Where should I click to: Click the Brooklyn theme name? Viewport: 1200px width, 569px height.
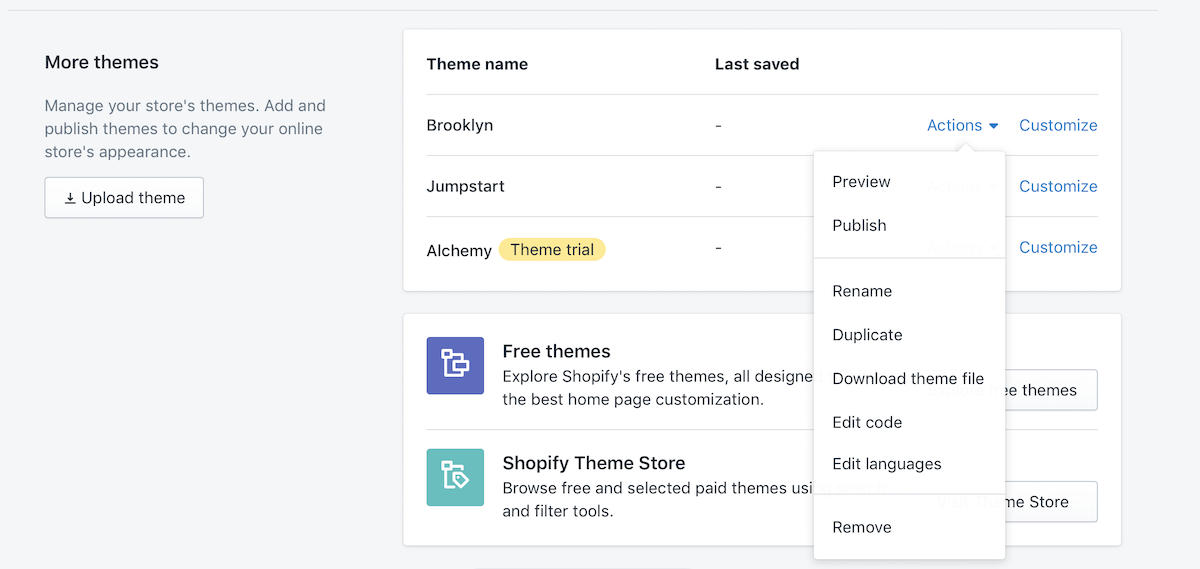pos(460,125)
